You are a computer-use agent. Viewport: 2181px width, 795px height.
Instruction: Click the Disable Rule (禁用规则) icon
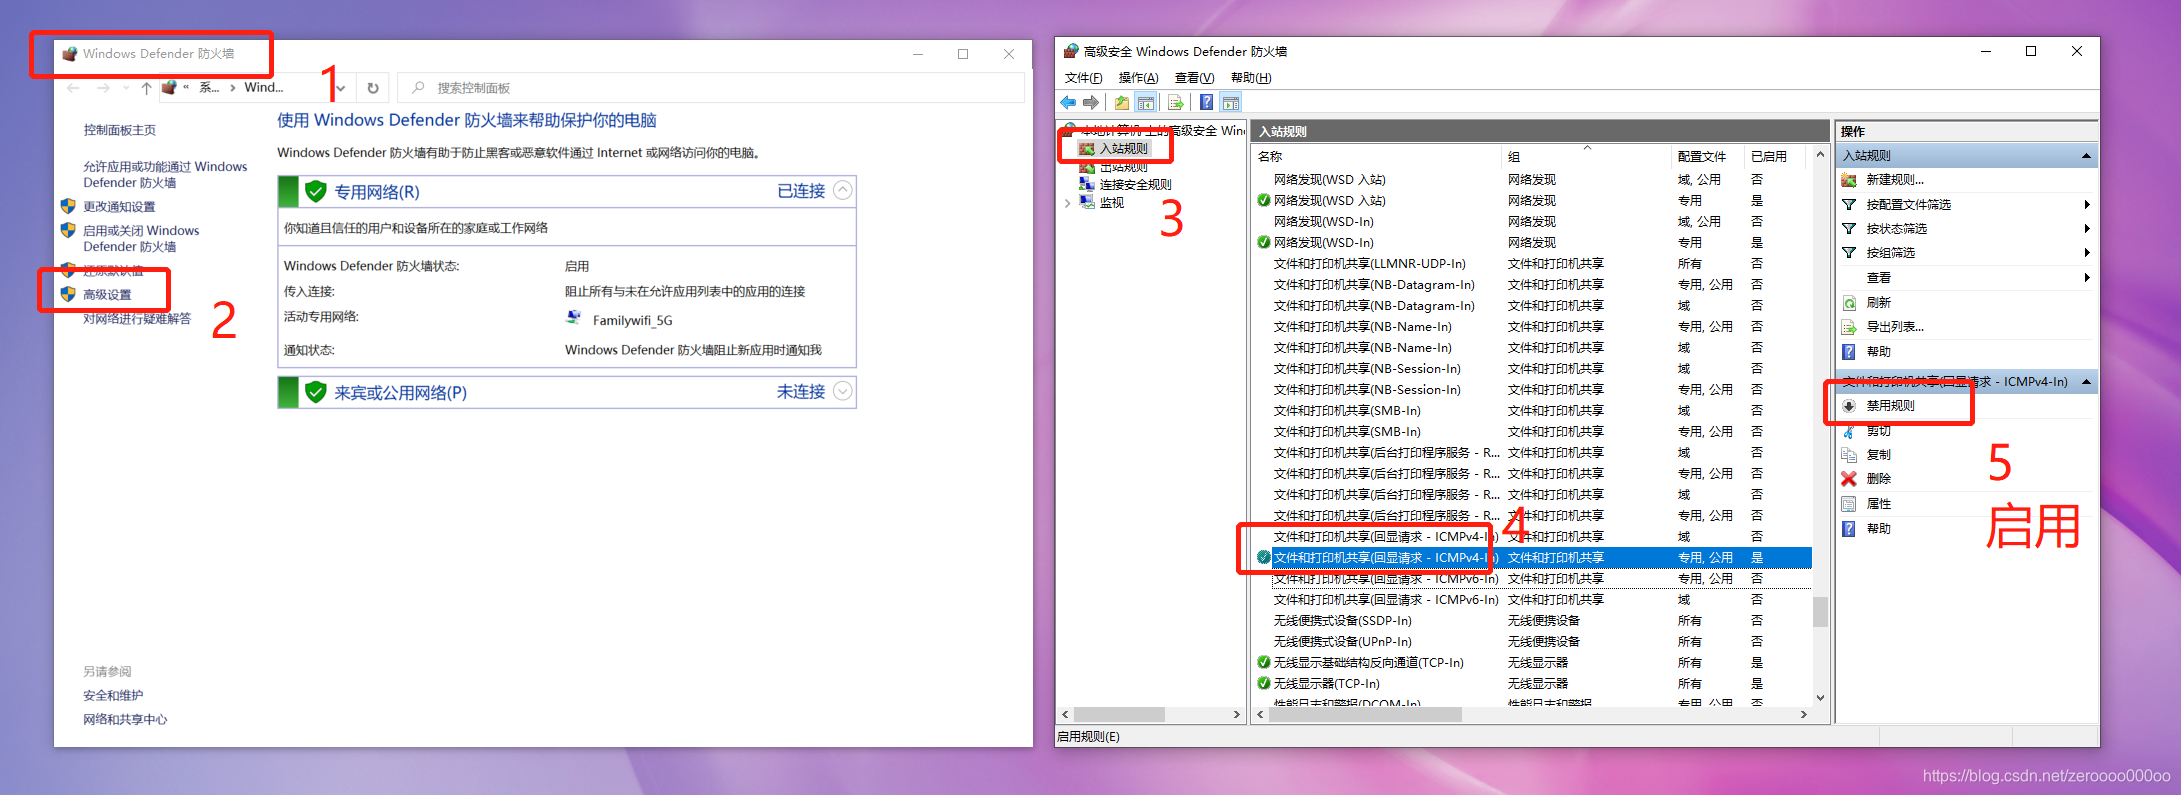point(1849,406)
